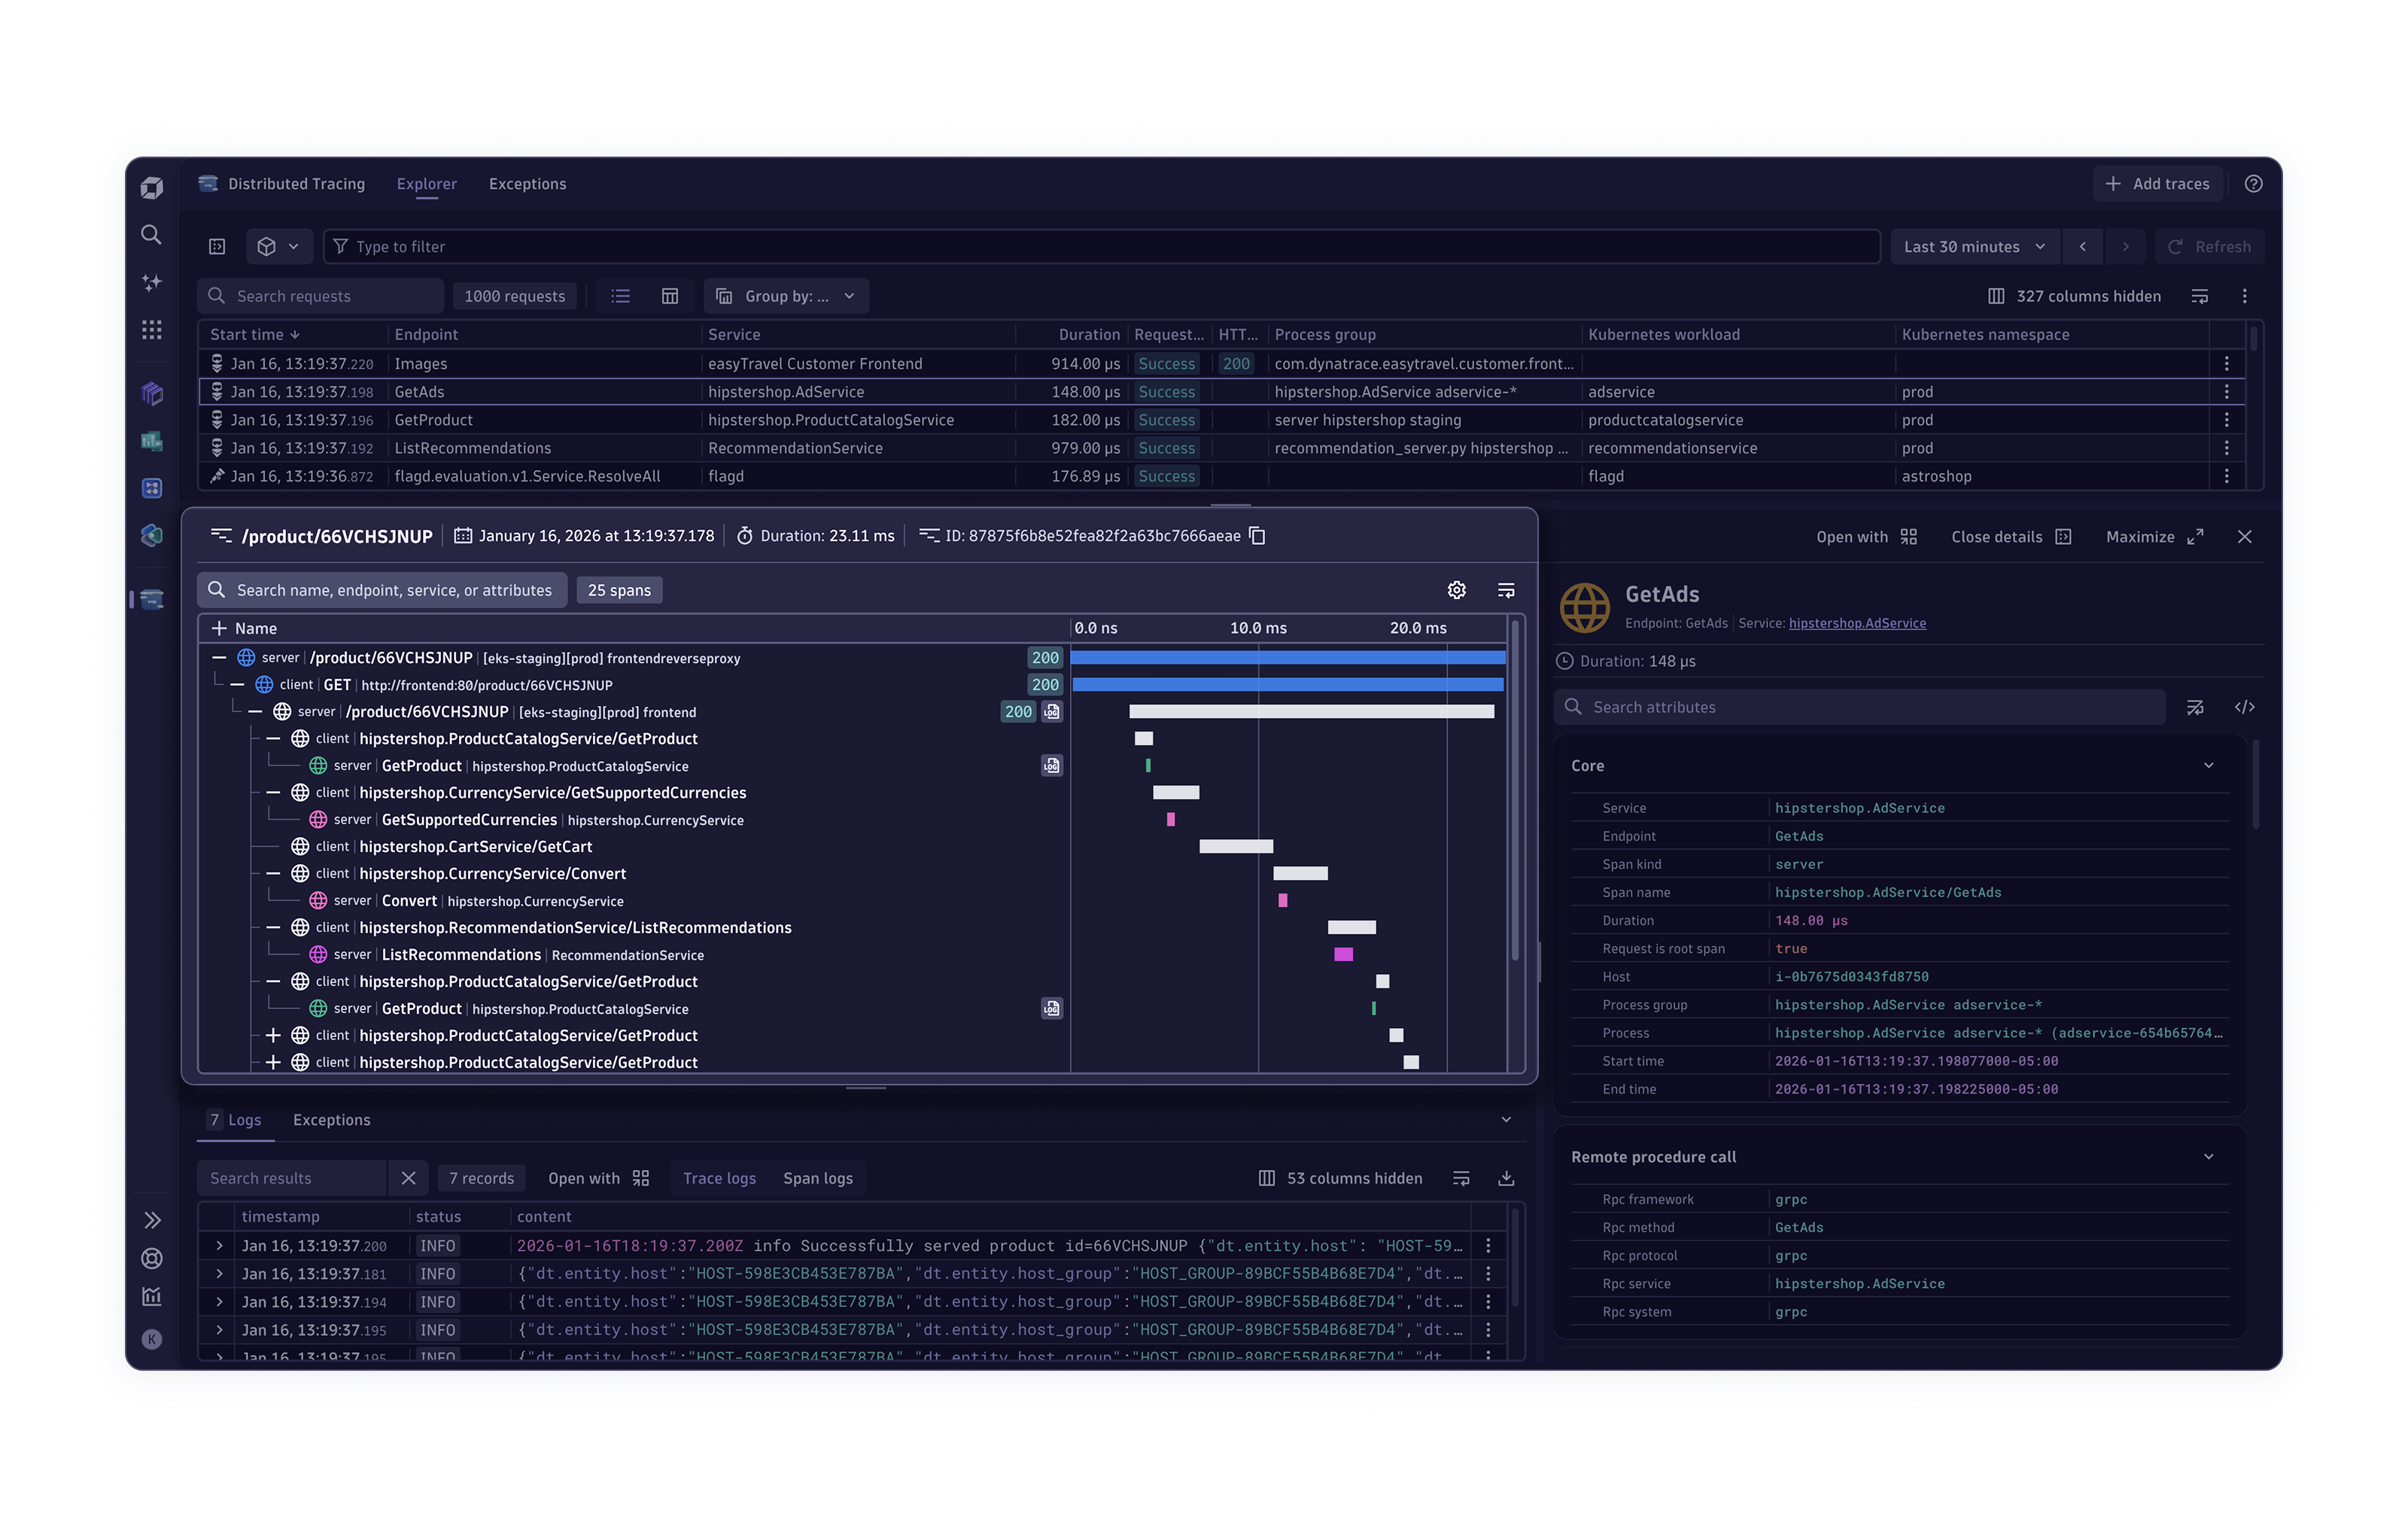
Task: Click the Add traces button
Action: click(x=2157, y=184)
